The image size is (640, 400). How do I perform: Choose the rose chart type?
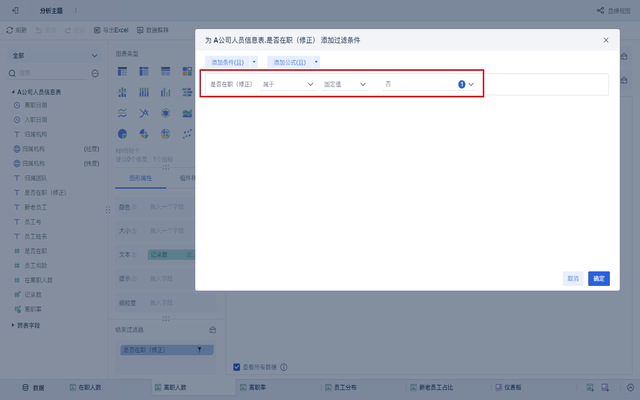click(x=144, y=134)
